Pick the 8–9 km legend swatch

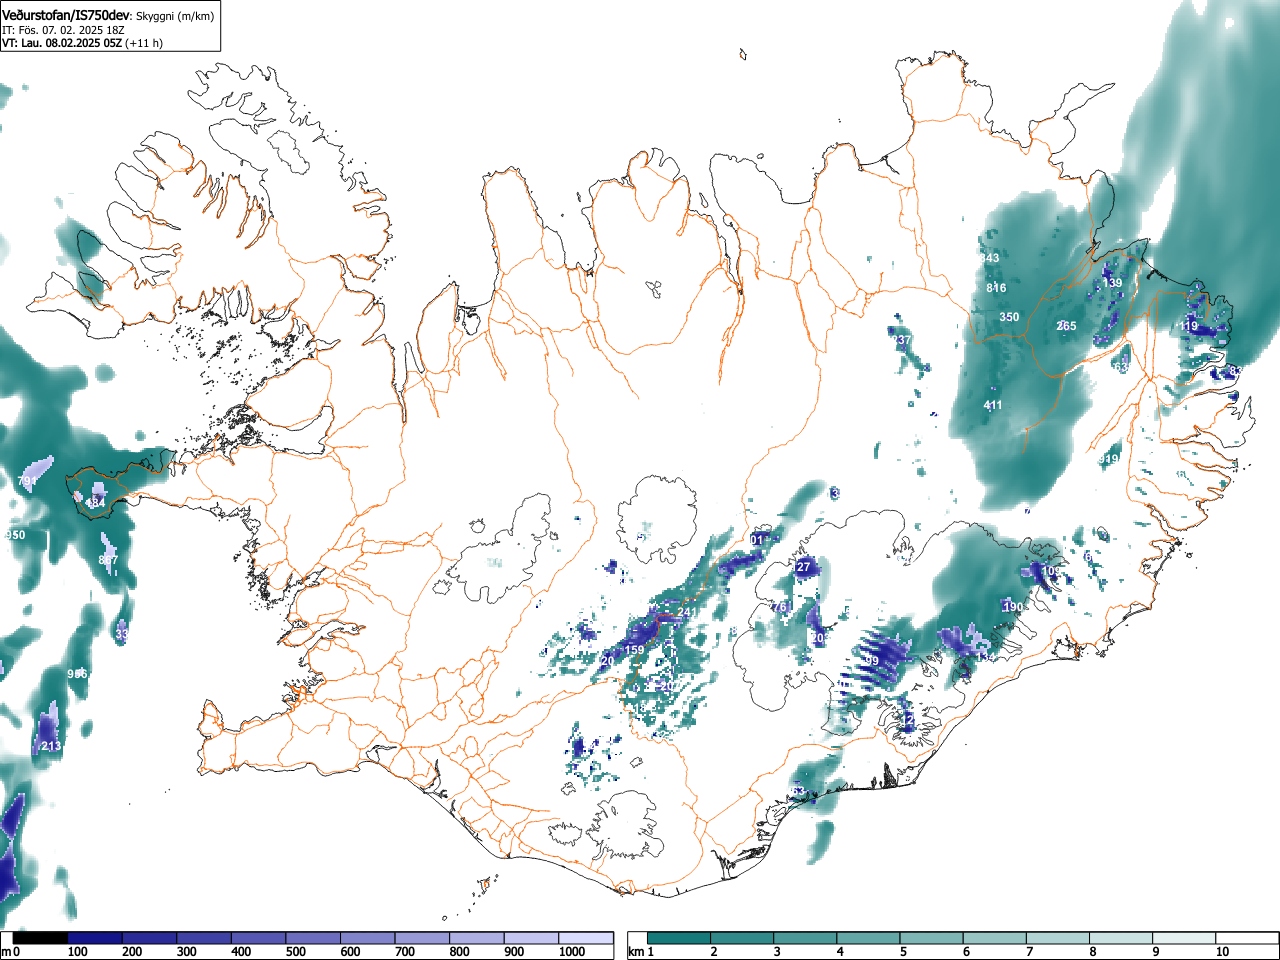point(1123,938)
